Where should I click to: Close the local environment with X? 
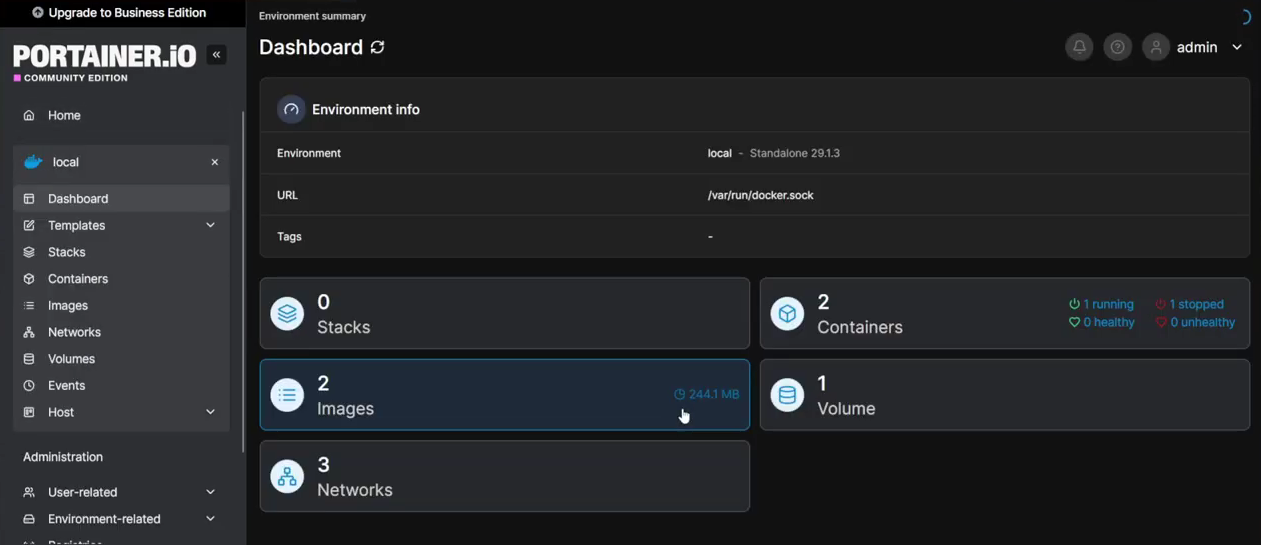click(214, 162)
